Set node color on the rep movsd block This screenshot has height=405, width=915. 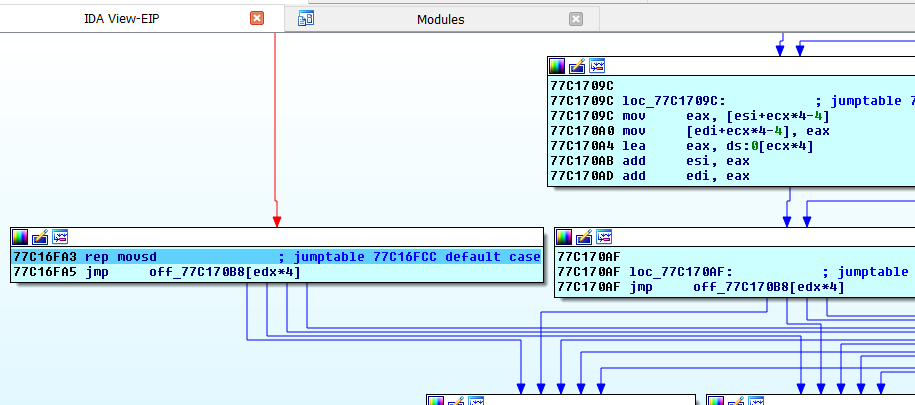(20, 237)
